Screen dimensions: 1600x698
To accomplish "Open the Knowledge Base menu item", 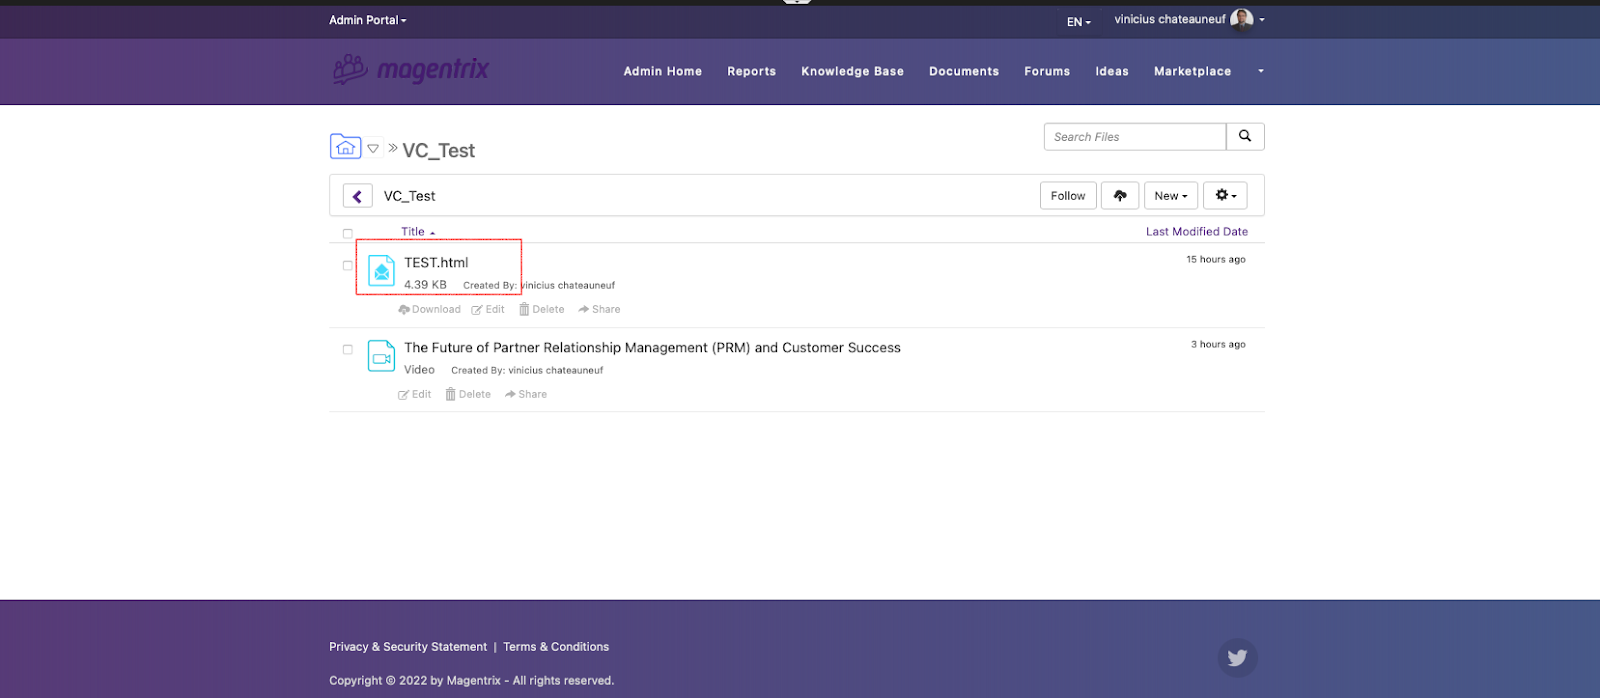I will pos(852,71).
